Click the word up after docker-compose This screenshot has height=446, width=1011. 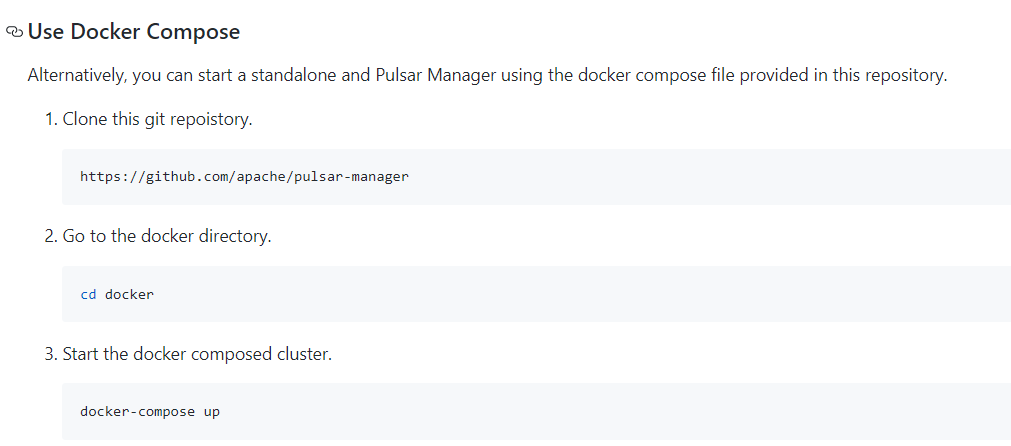click(x=212, y=412)
